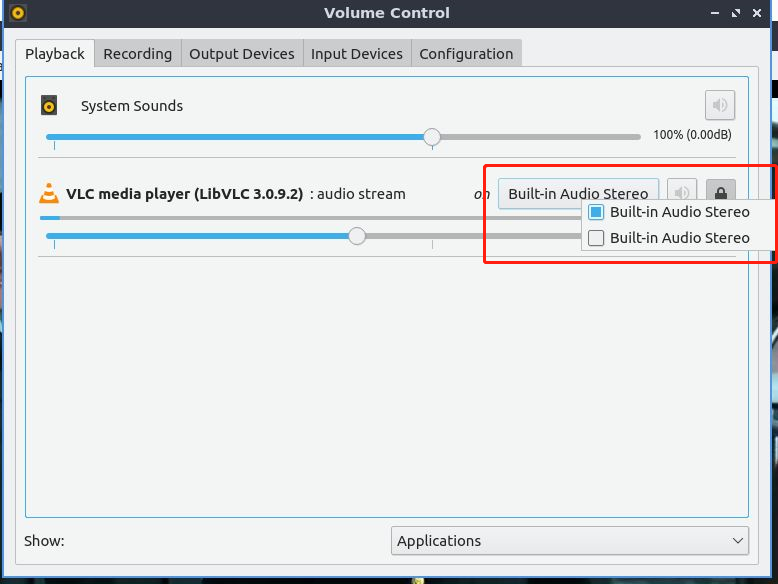Mute the System Sounds stream
This screenshot has height=584, width=778.
pos(719,105)
